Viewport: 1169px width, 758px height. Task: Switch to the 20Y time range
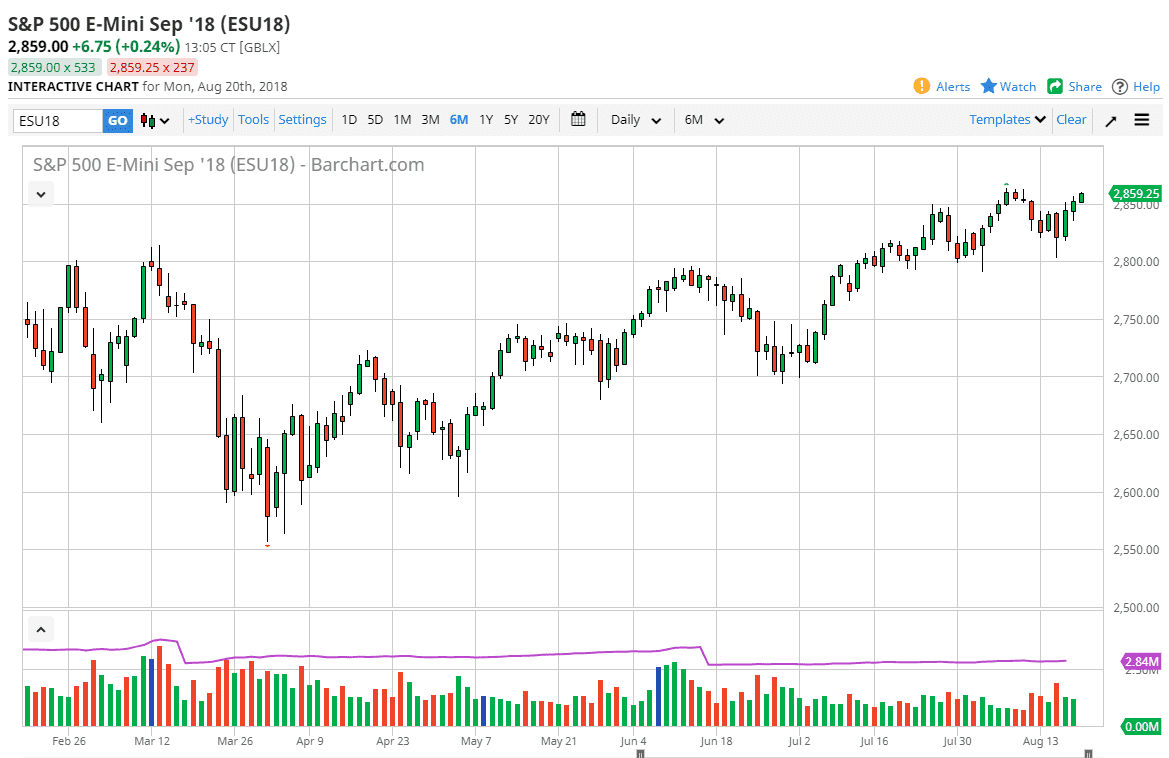coord(538,120)
